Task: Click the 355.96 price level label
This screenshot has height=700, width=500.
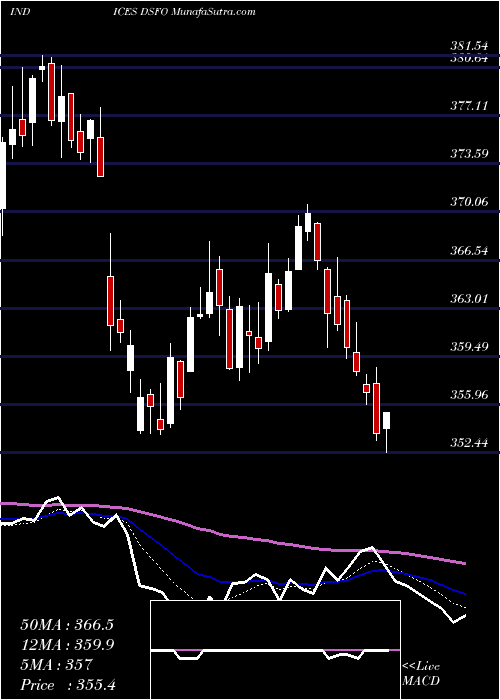Action: (469, 395)
